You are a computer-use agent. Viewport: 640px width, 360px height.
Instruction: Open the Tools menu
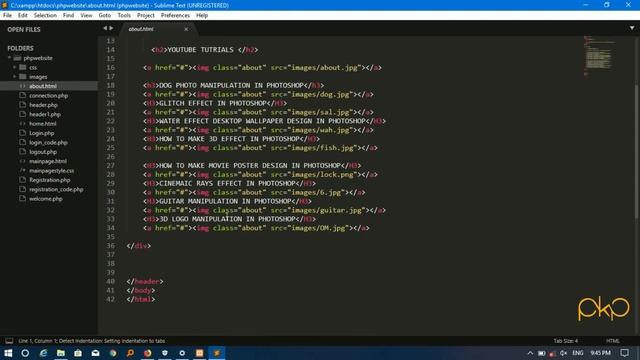(124, 15)
